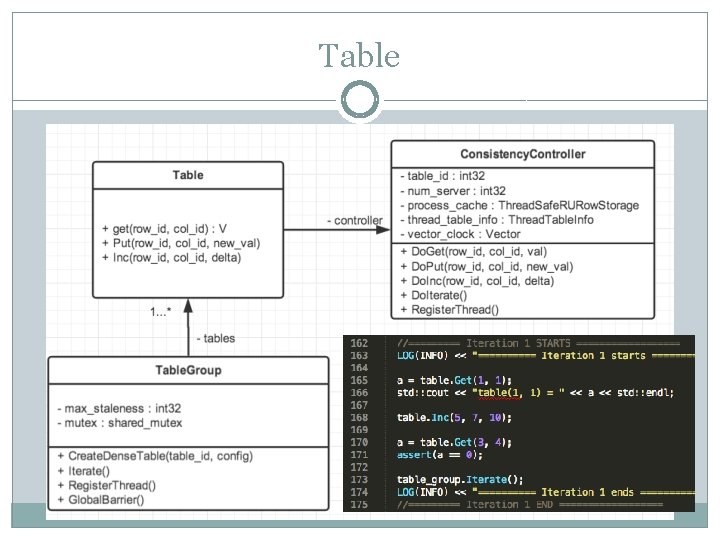This screenshot has width=720, height=540.
Task: Click the GlobalBarrier() method in TableGroup
Action: click(x=101, y=500)
